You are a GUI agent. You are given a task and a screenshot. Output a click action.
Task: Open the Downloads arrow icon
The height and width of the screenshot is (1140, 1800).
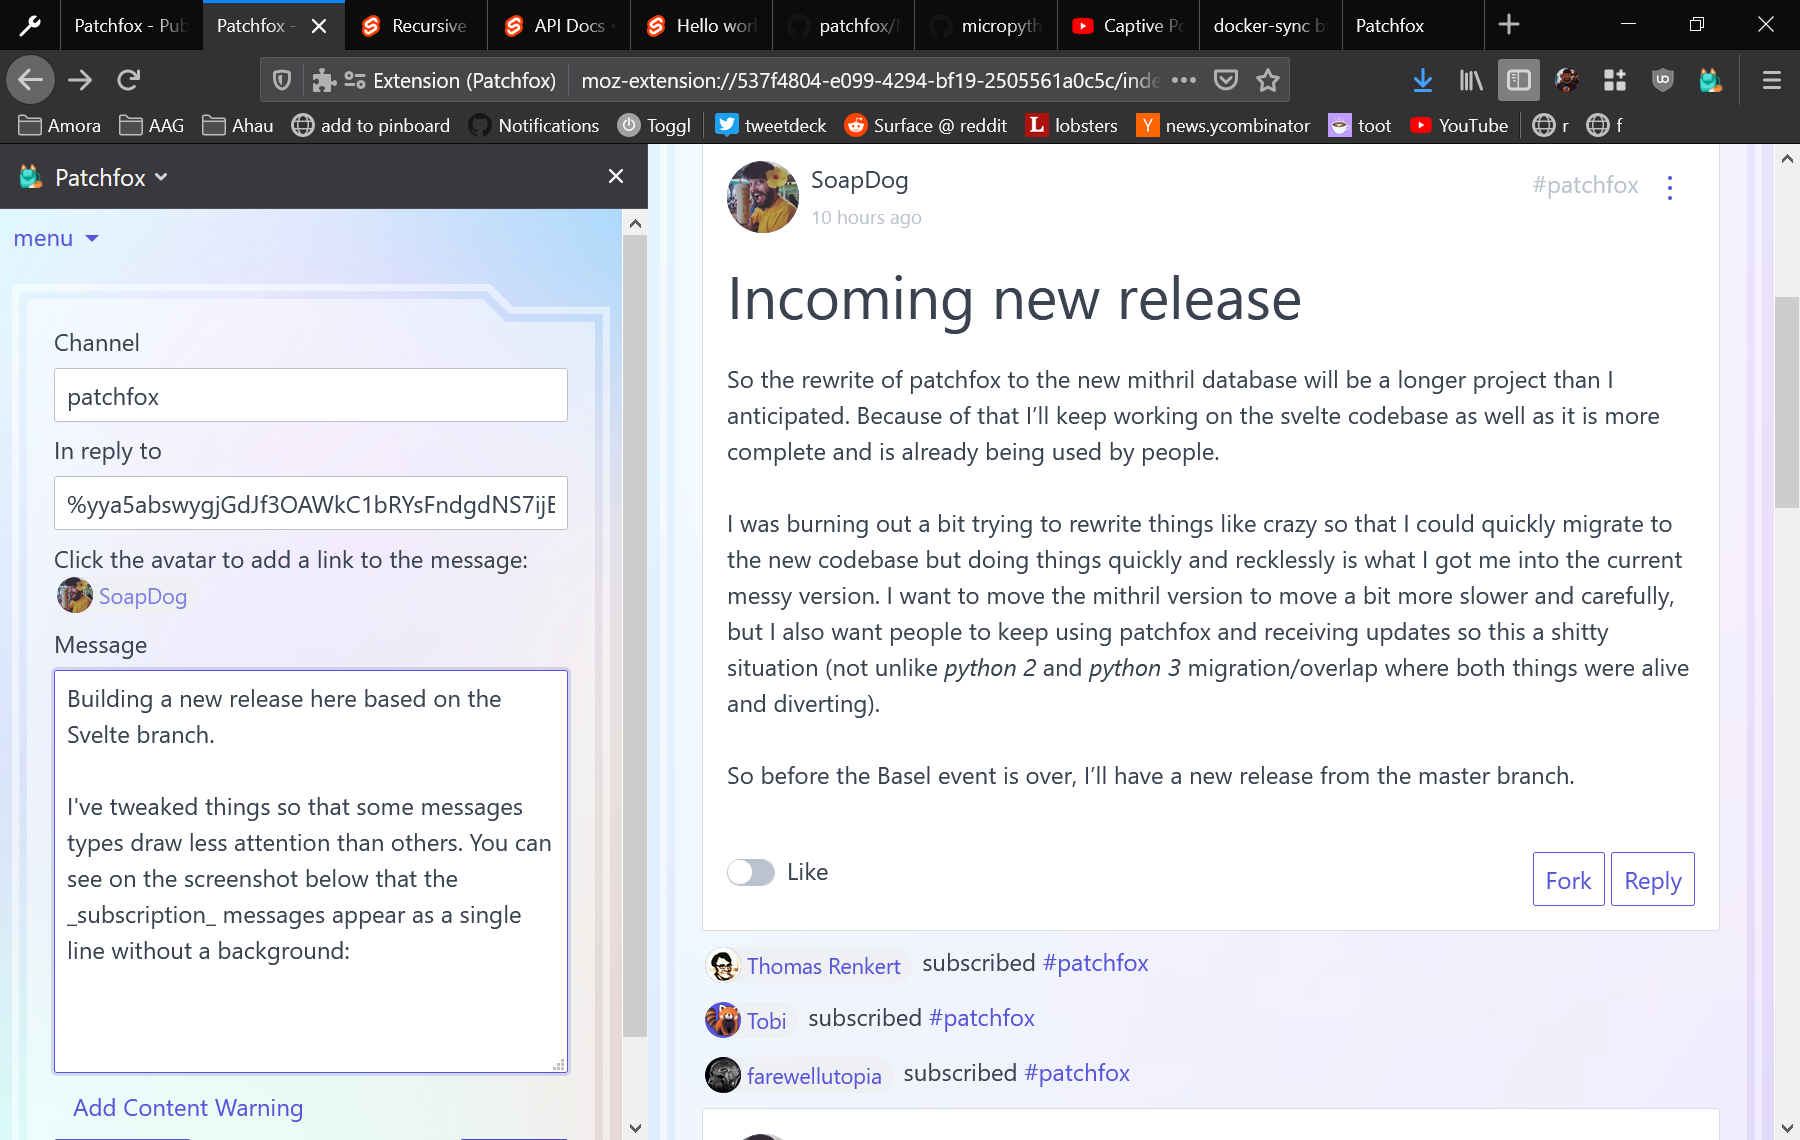point(1422,80)
